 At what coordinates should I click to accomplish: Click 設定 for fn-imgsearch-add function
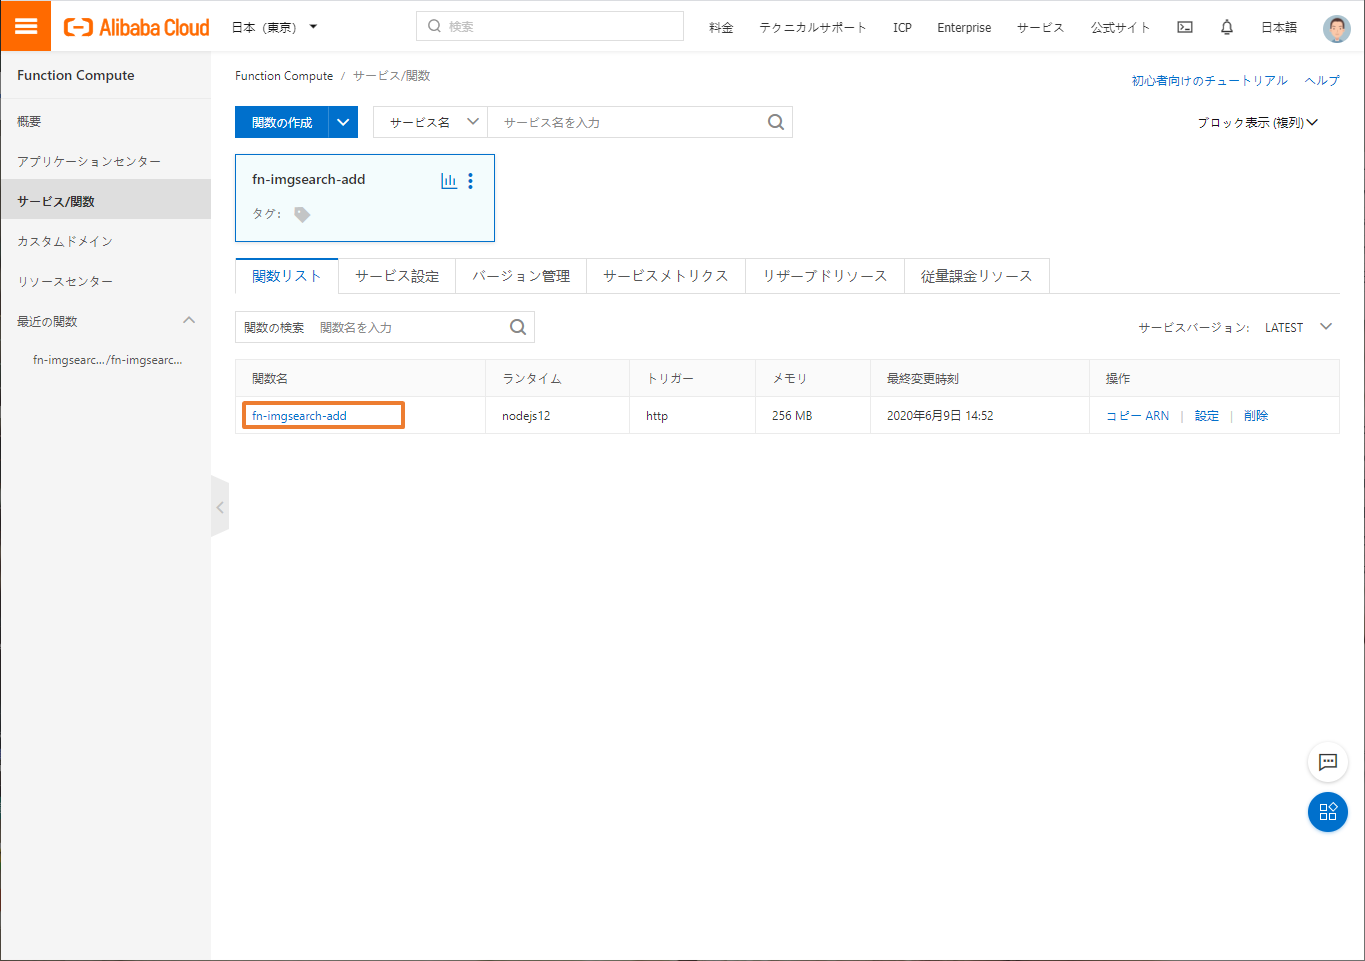1207,415
